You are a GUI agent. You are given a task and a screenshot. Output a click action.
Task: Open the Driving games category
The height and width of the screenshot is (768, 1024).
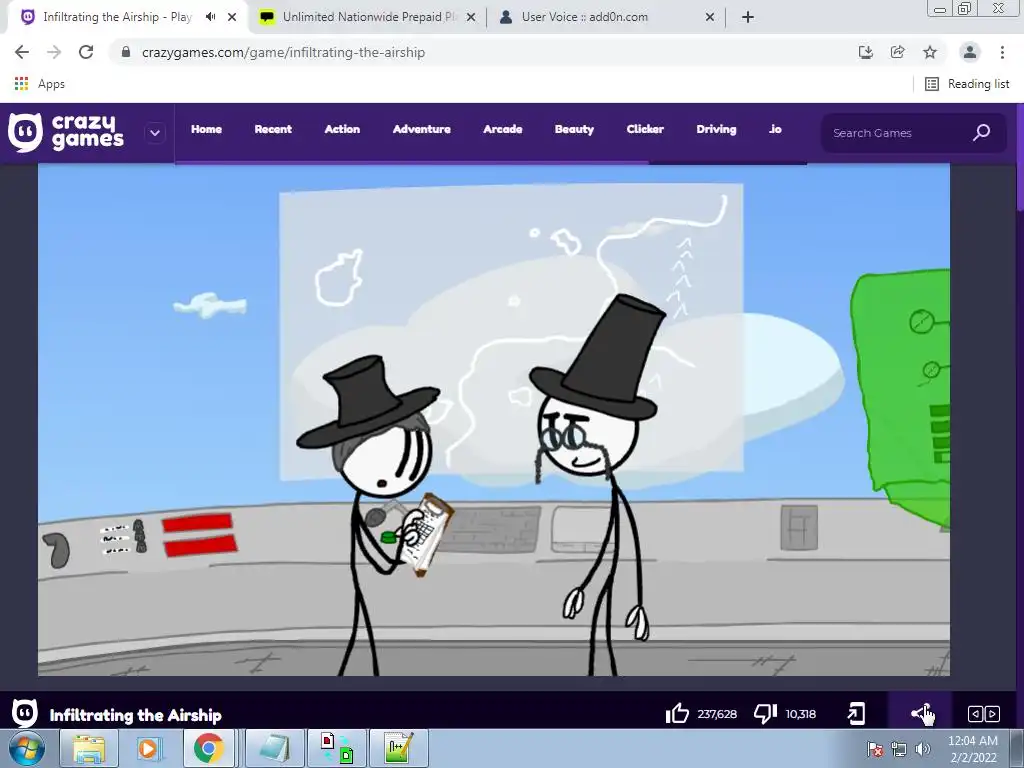pos(716,129)
